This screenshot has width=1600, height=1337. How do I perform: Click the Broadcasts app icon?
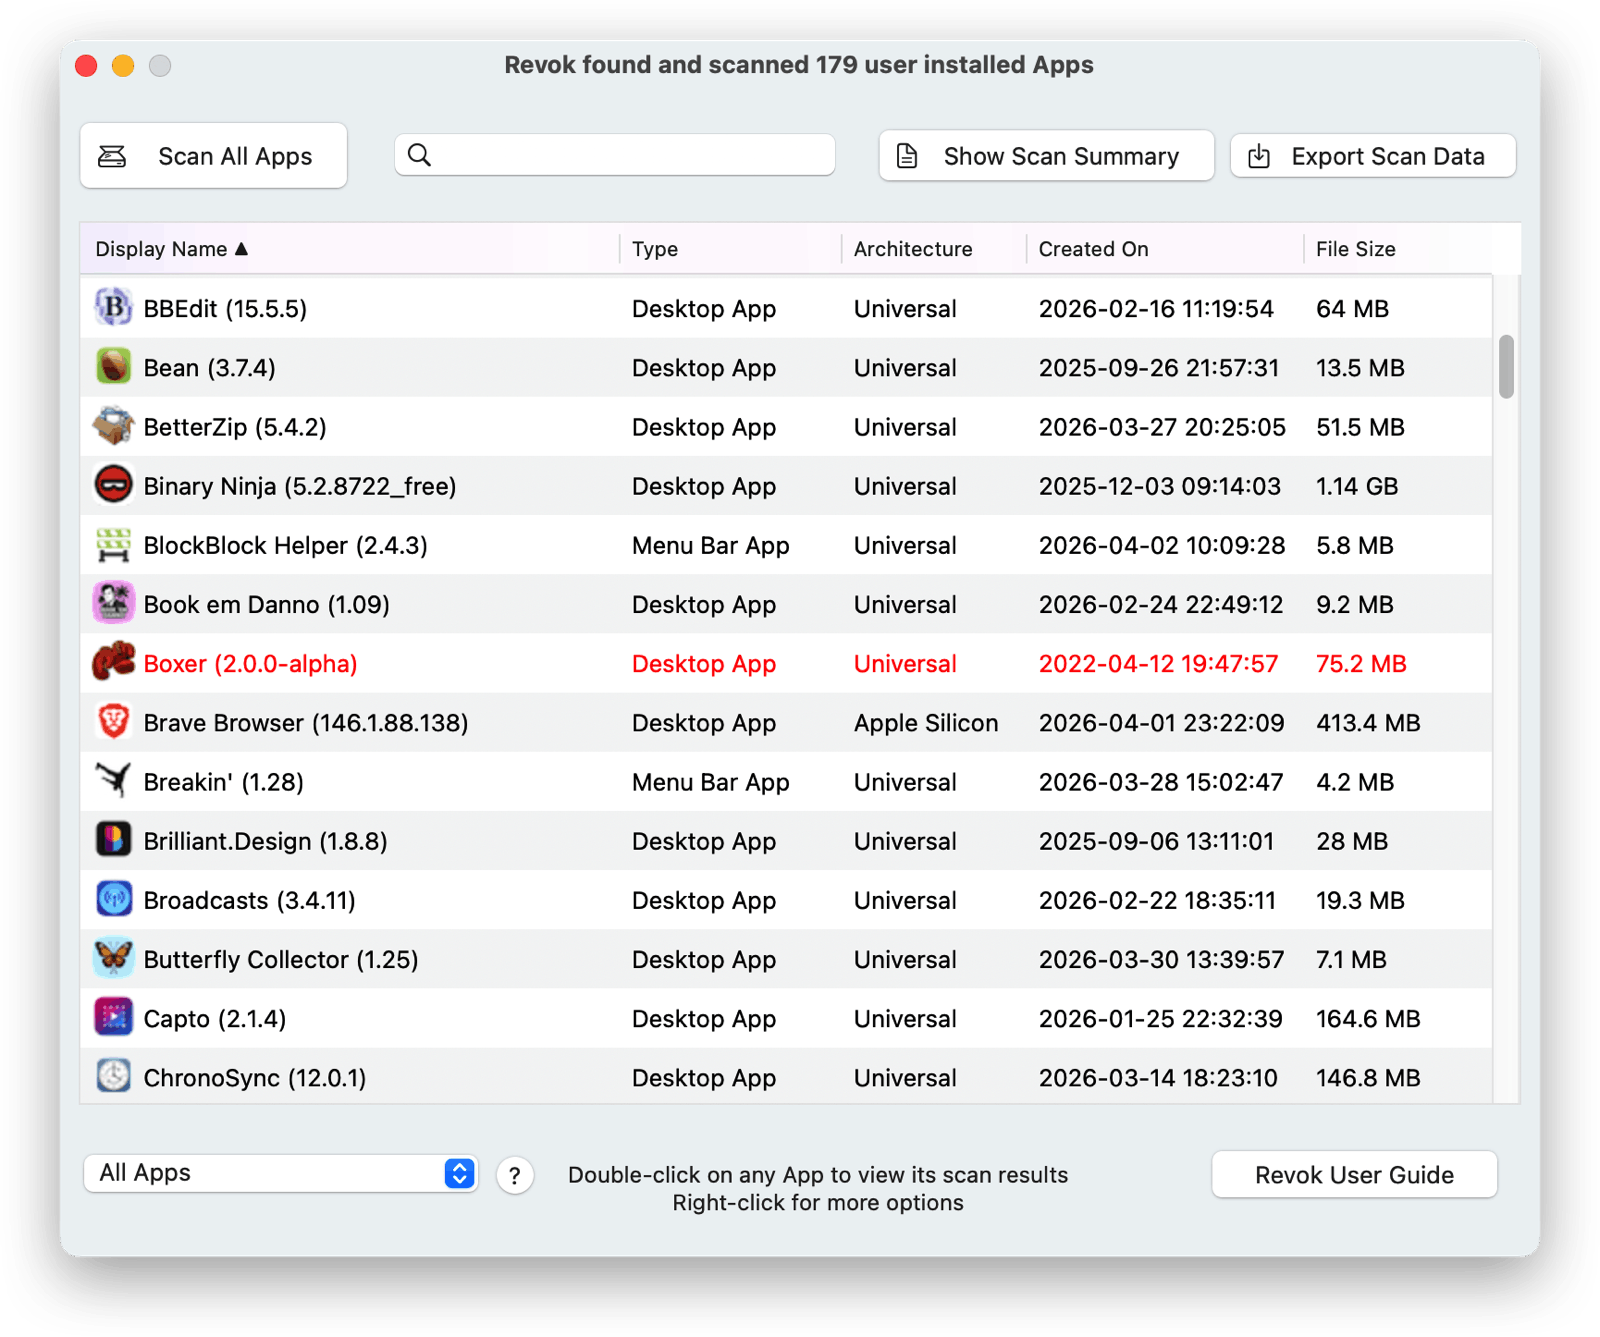(x=113, y=899)
